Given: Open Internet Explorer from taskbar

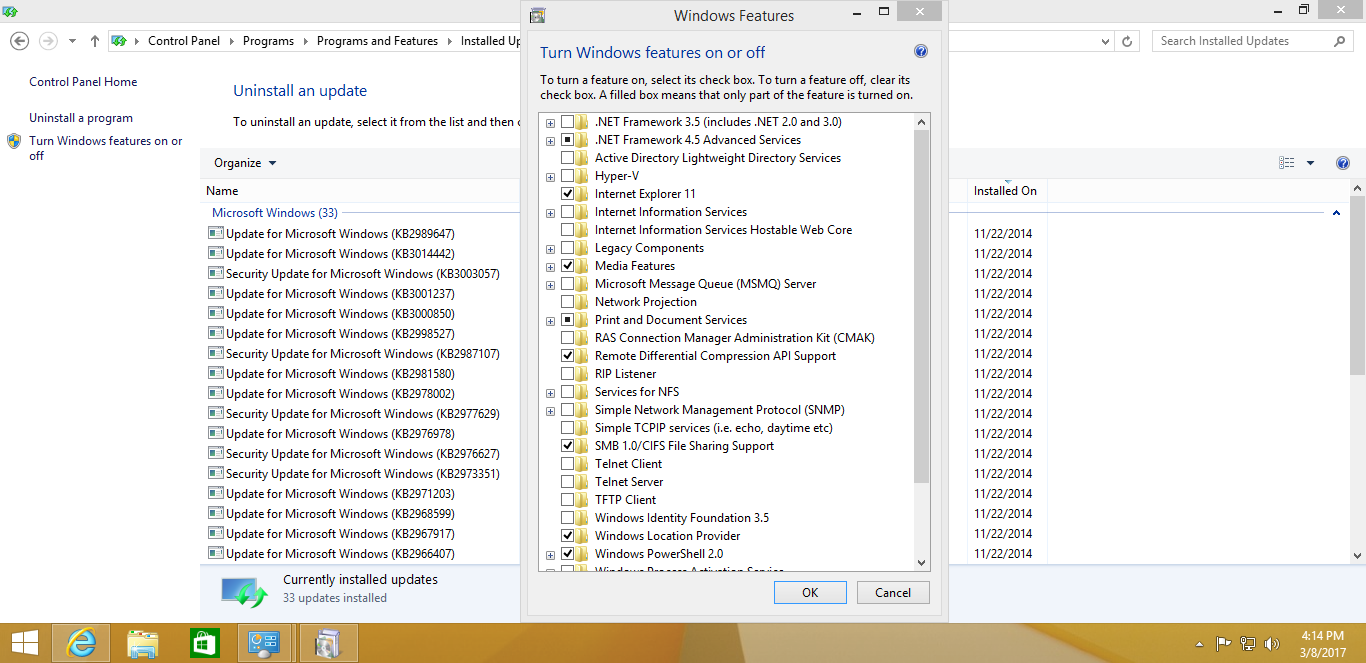Looking at the screenshot, I should point(81,643).
